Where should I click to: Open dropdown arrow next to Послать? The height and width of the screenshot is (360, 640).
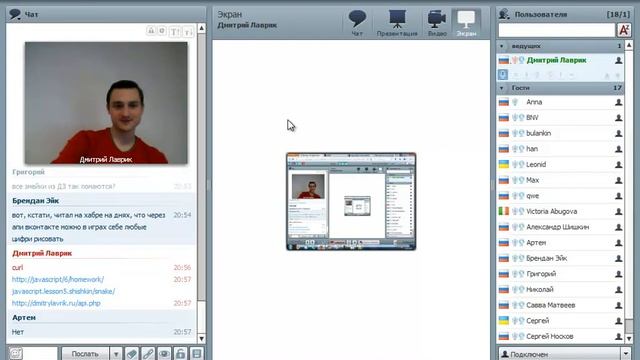[x=116, y=353]
